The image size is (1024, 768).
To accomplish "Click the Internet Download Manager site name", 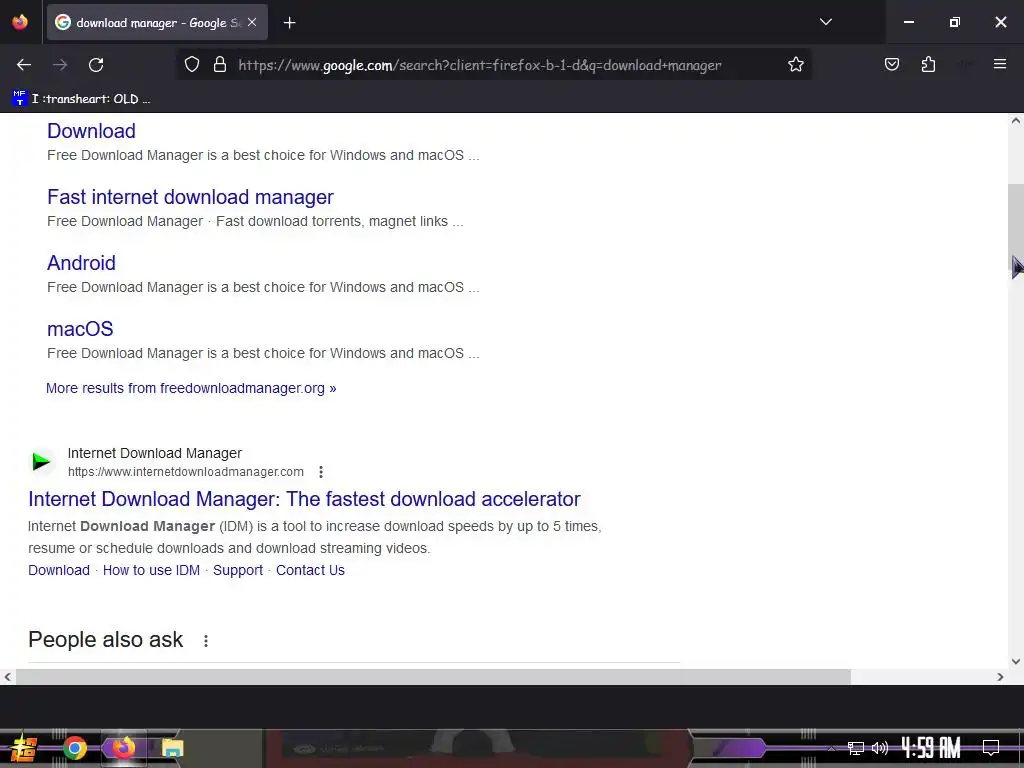I will [155, 453].
